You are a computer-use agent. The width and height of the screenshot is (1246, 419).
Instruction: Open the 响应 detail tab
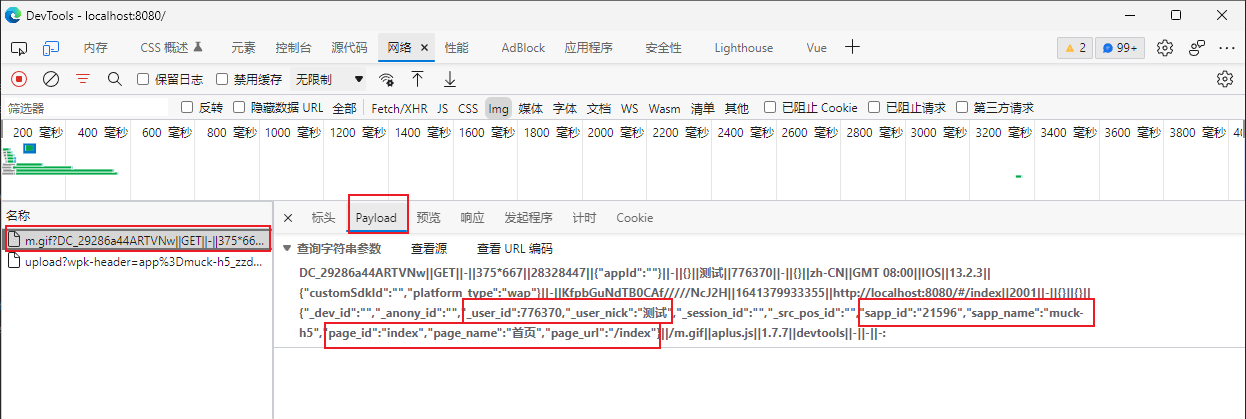[x=472, y=218]
